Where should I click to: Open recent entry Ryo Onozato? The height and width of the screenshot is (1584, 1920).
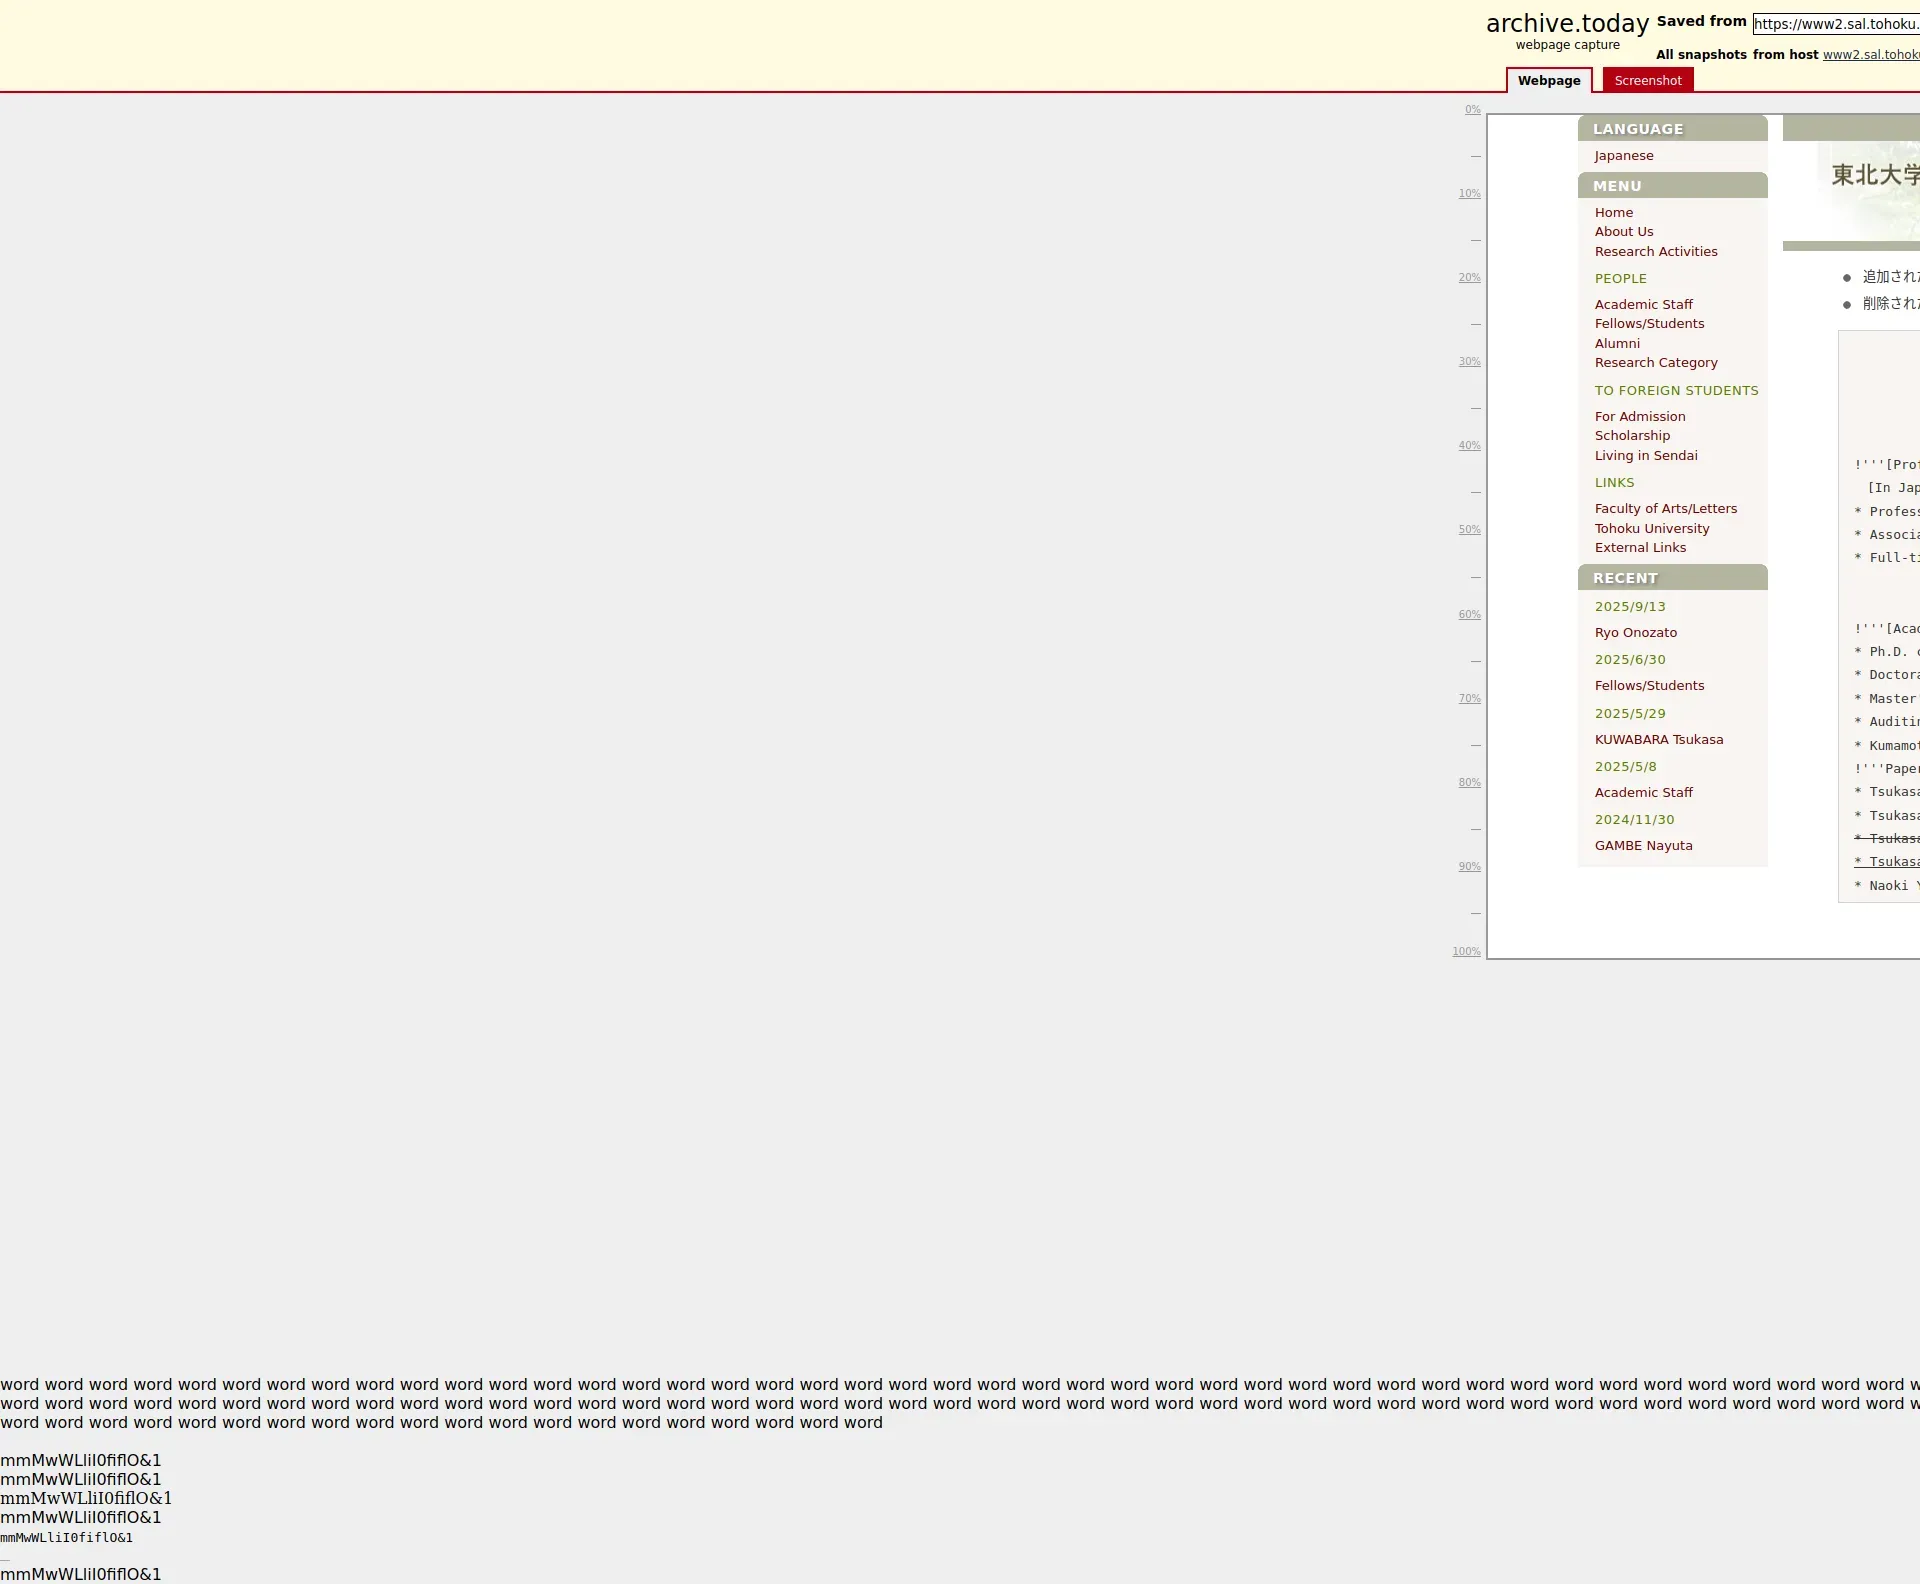[1635, 633]
